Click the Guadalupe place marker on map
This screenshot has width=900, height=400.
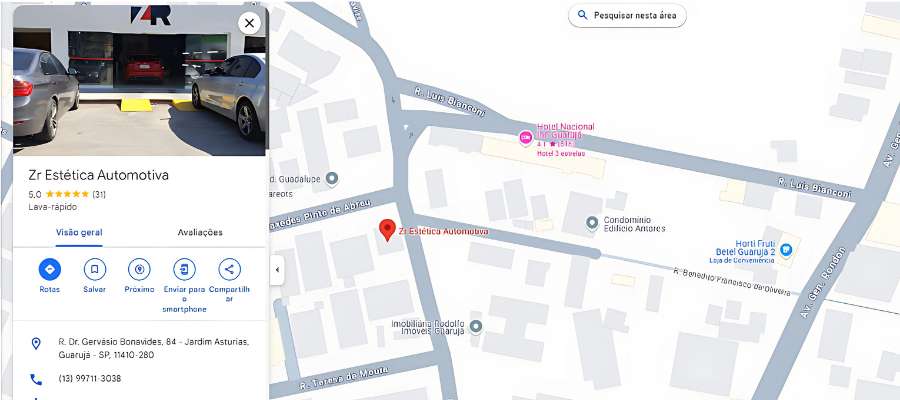(332, 178)
